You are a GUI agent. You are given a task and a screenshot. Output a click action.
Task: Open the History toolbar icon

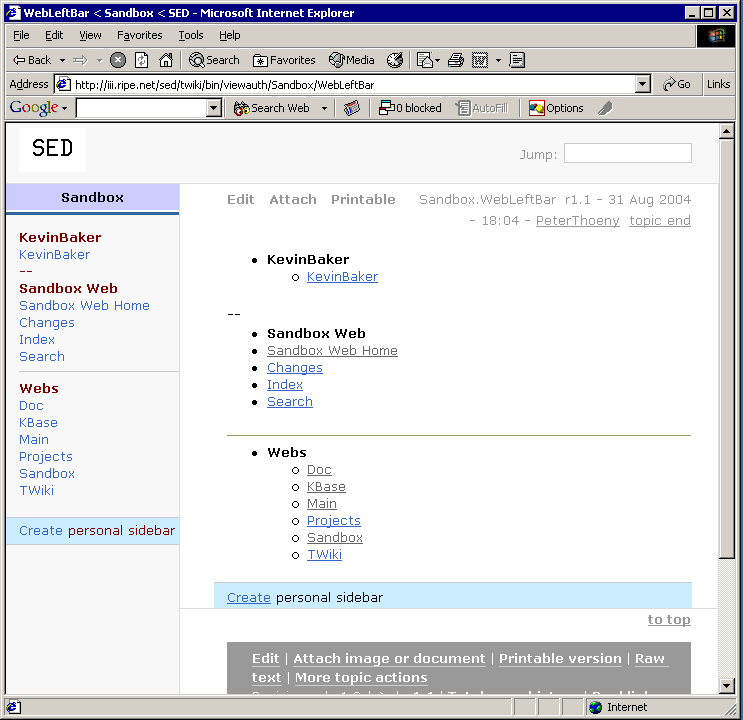pos(395,60)
